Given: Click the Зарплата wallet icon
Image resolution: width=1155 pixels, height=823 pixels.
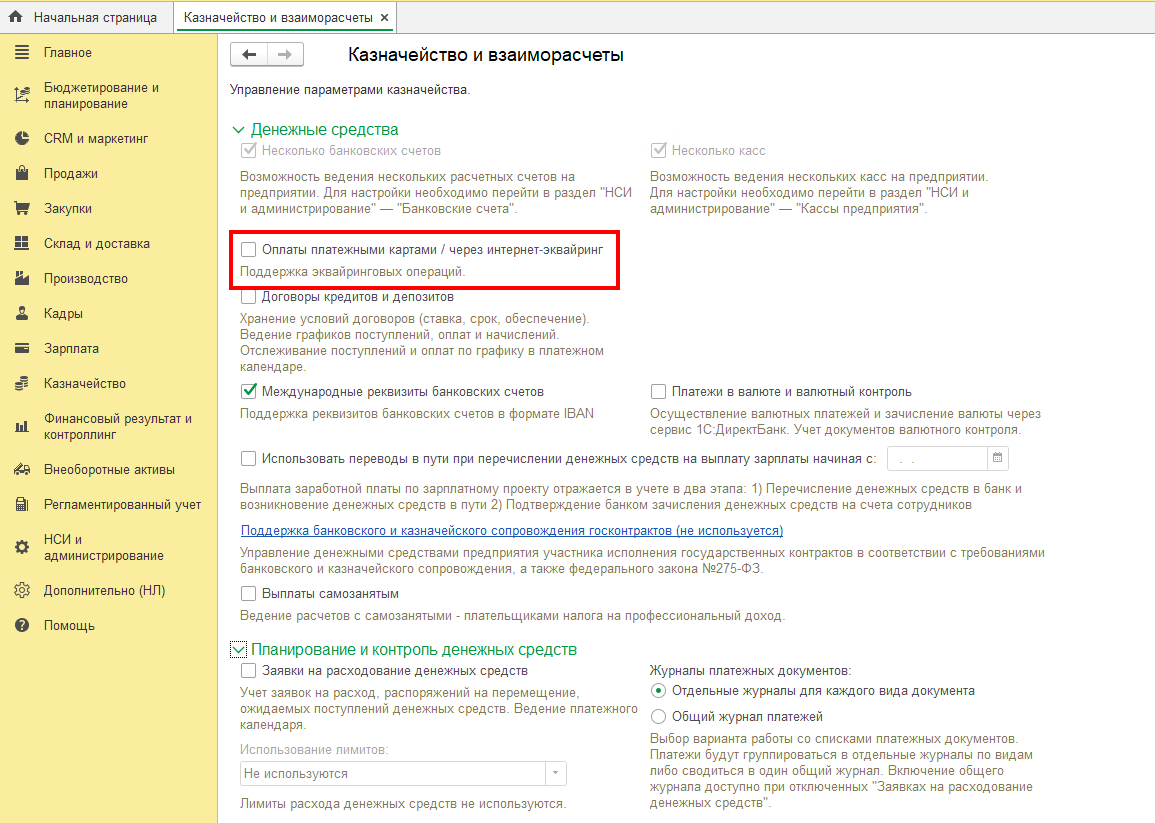Looking at the screenshot, I should pyautogui.click(x=22, y=348).
